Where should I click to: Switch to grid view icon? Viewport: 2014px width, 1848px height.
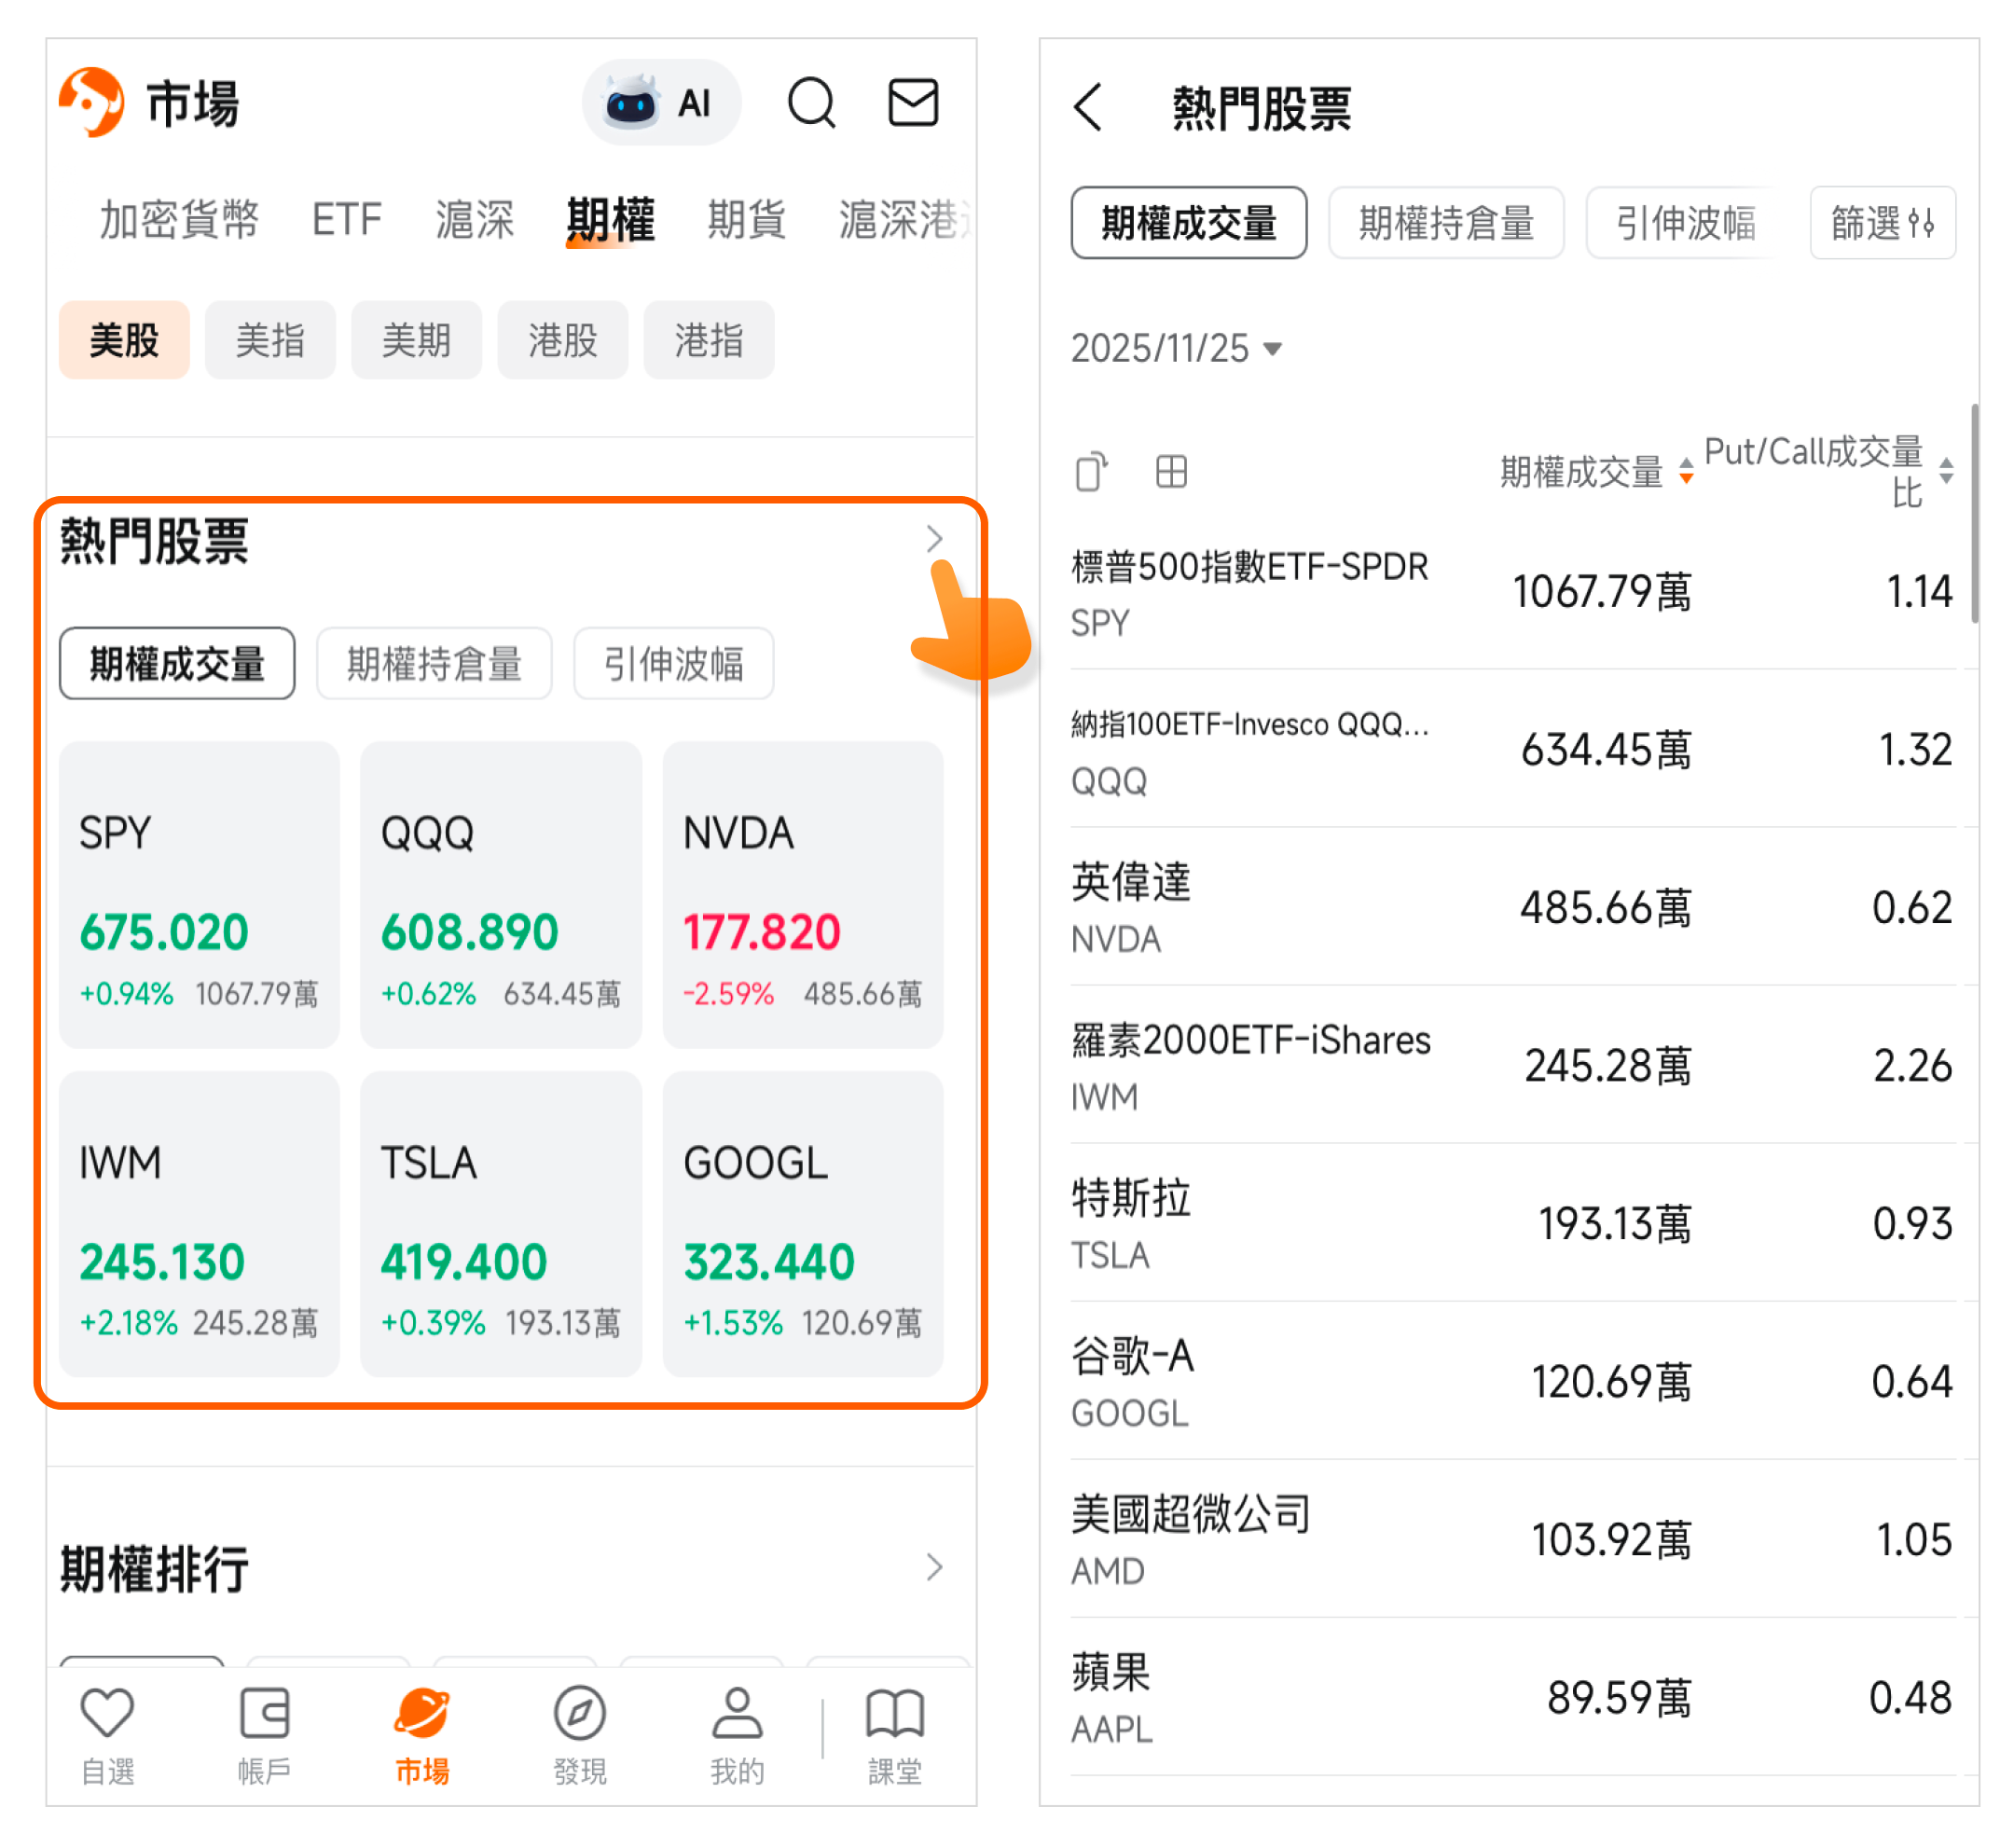coord(1170,471)
